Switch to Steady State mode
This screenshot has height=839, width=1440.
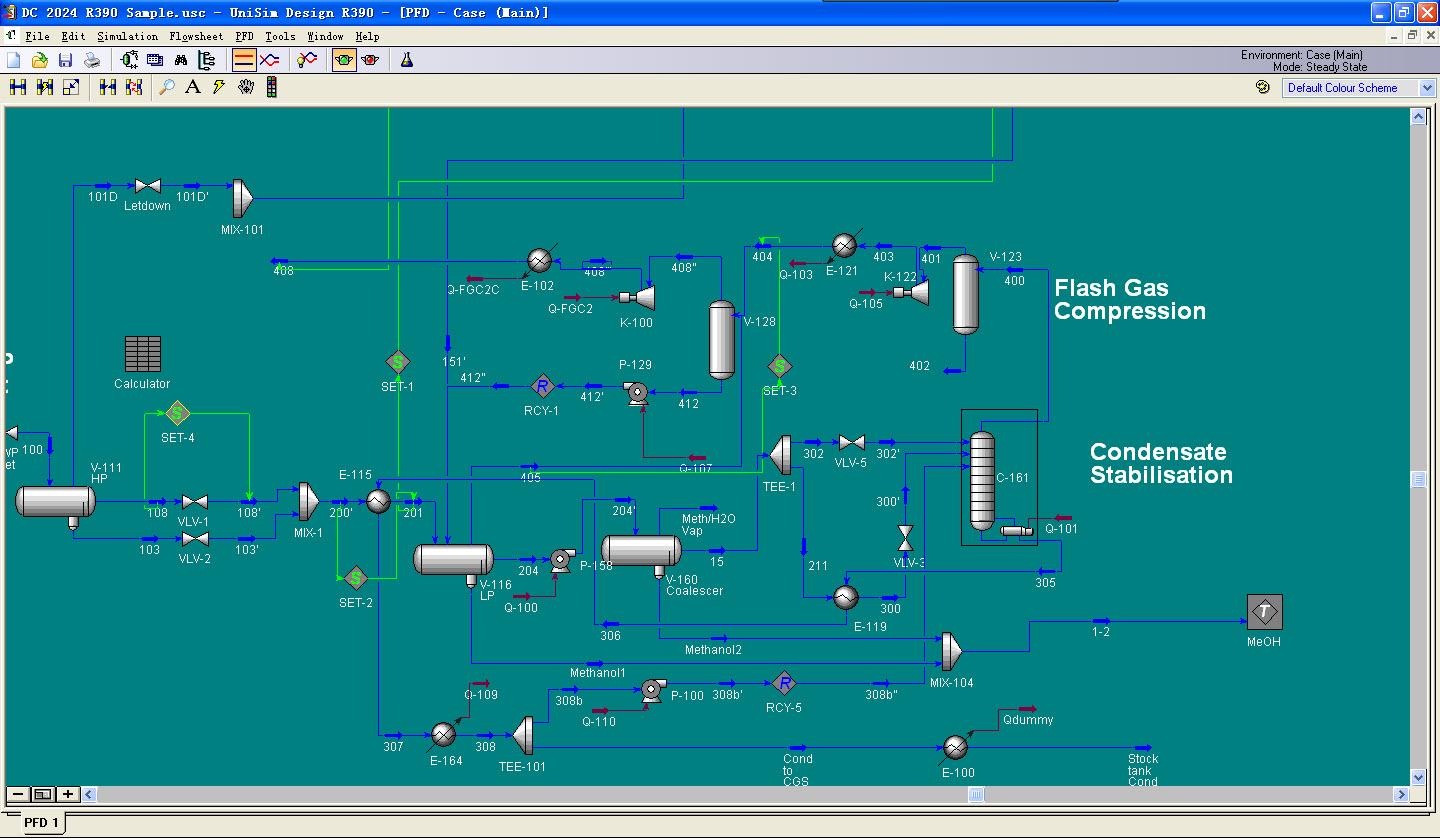[x=244, y=60]
